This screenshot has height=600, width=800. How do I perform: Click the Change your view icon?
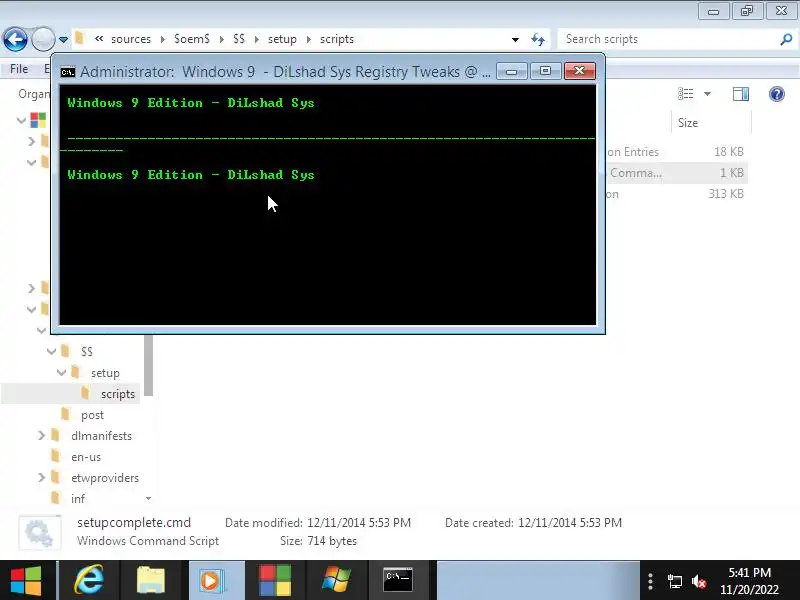[x=685, y=94]
